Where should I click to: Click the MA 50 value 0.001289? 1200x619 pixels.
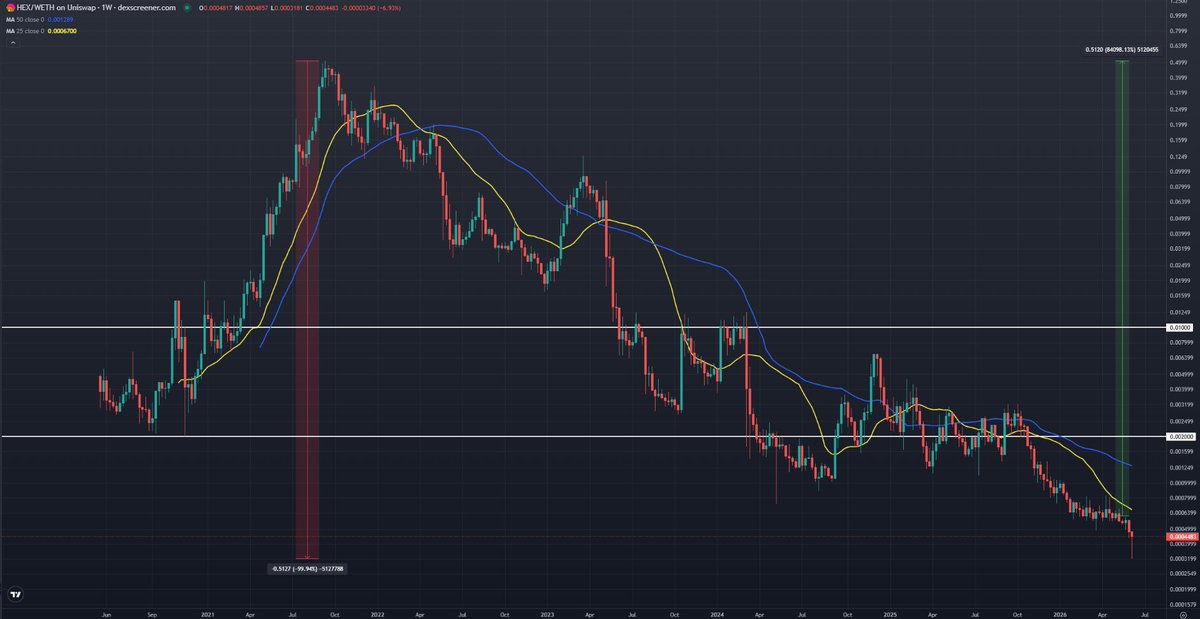pyautogui.click(x=61, y=19)
